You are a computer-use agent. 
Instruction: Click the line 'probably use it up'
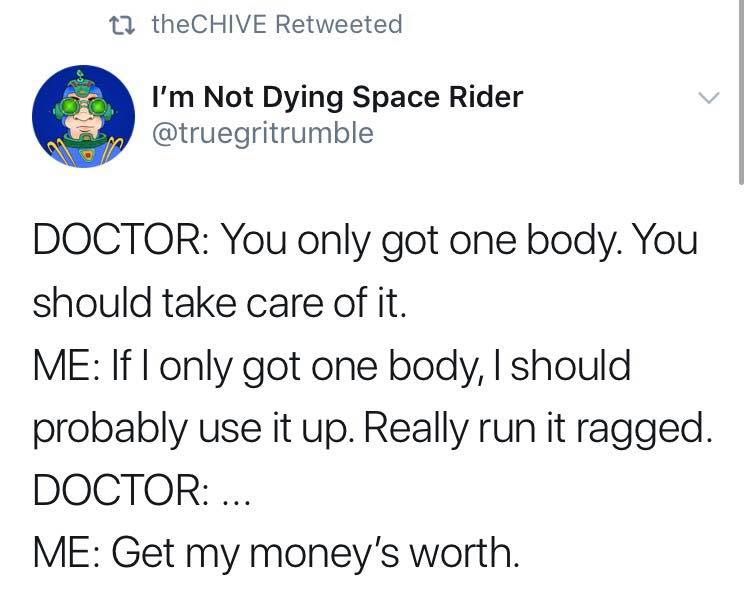(x=373, y=428)
